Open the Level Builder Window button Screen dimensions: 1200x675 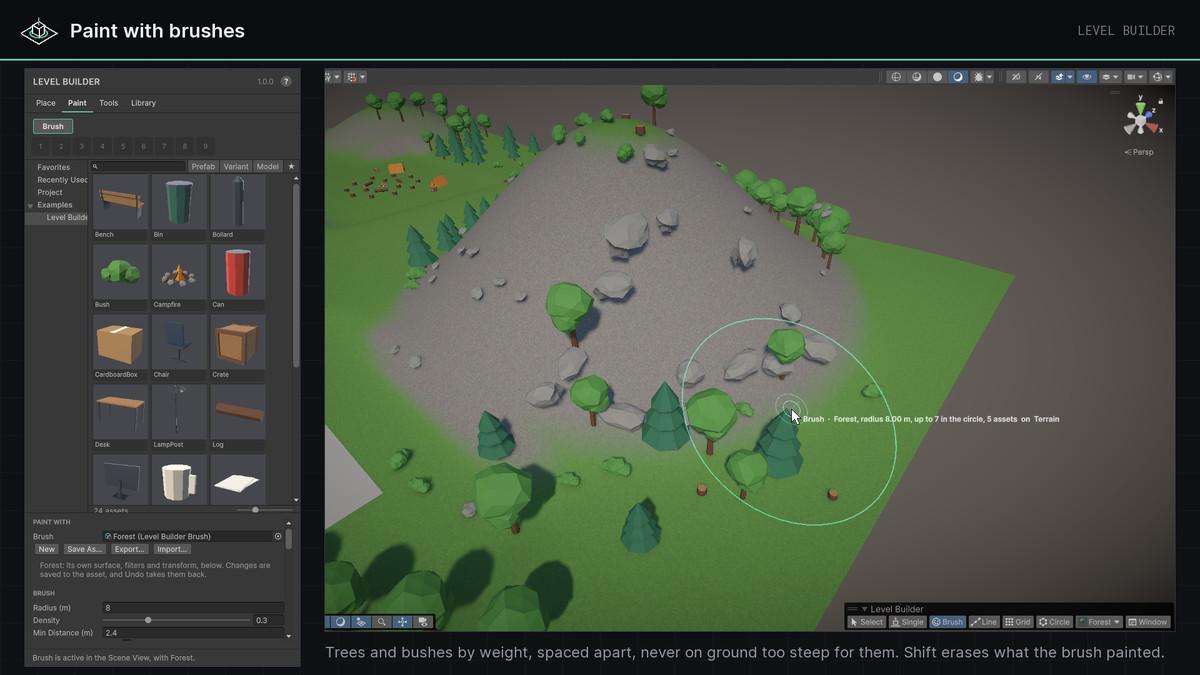click(1148, 622)
